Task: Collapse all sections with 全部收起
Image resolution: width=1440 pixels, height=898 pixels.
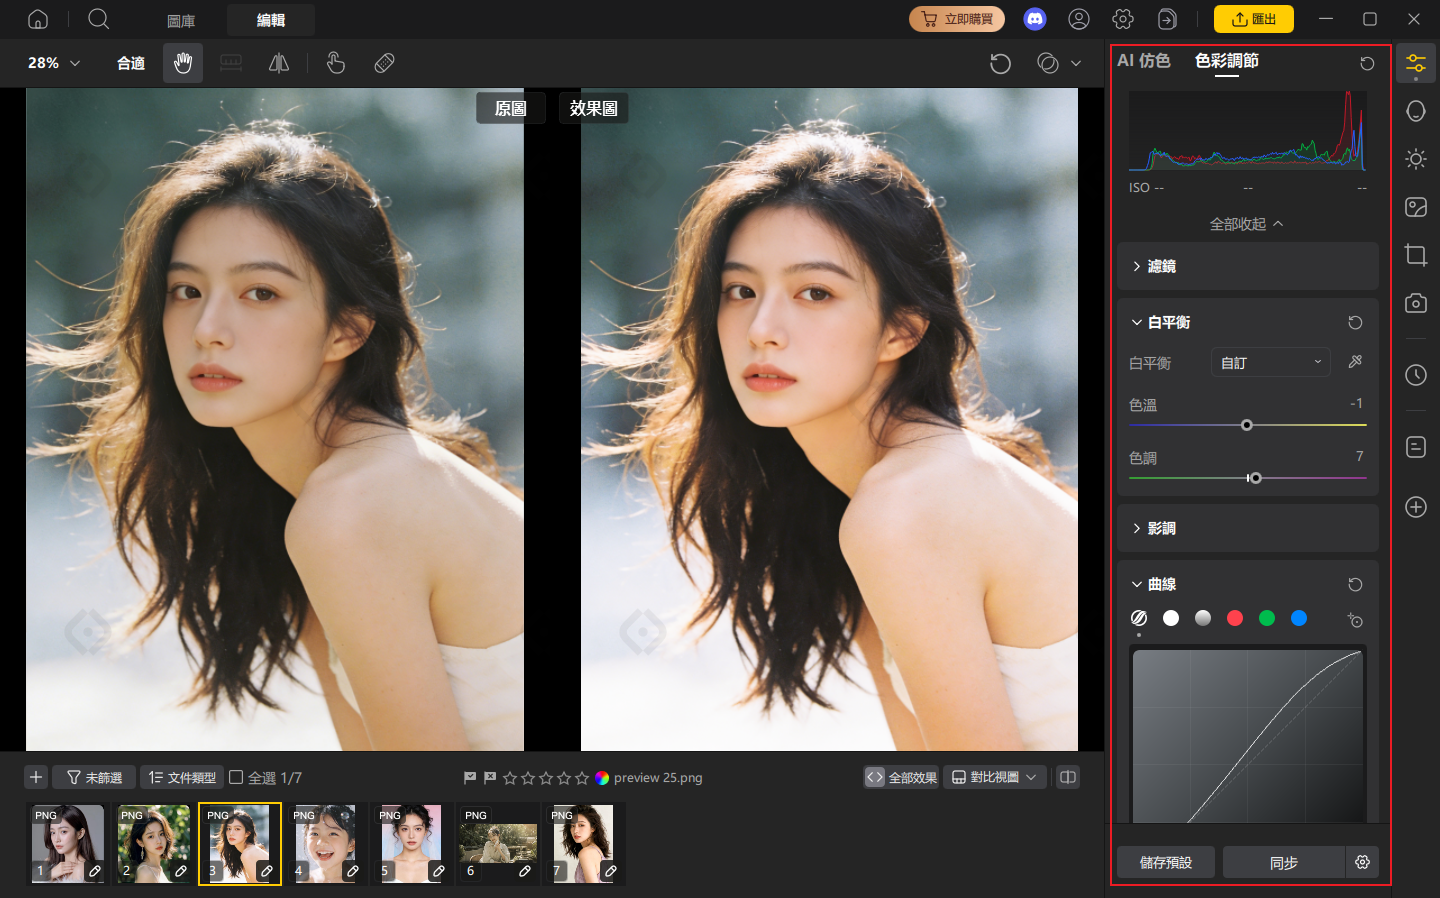Action: click(x=1247, y=224)
